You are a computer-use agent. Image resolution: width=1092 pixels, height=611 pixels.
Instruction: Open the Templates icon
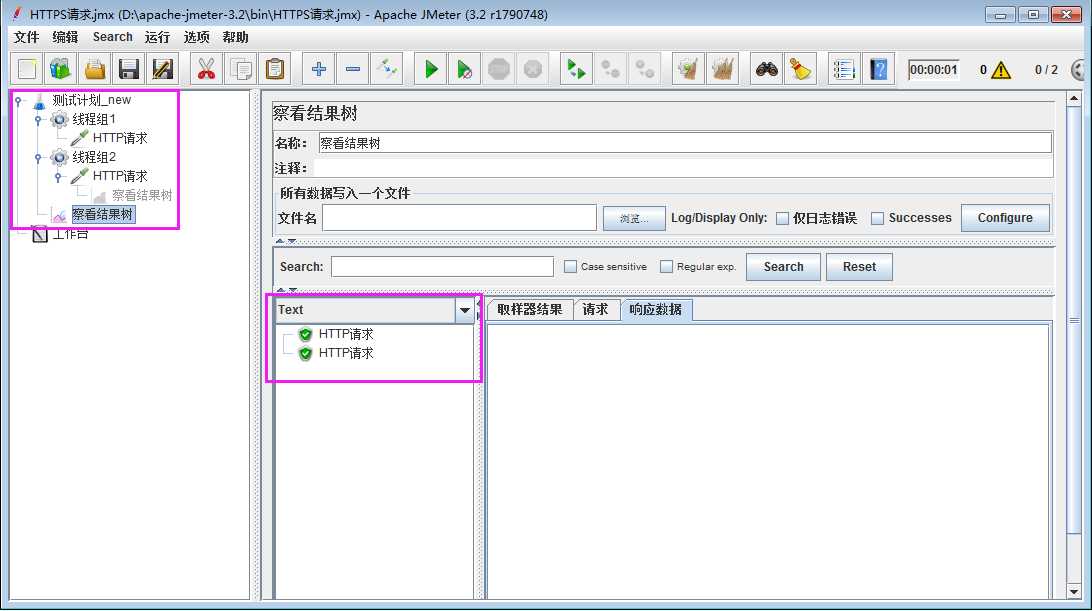coord(61,69)
